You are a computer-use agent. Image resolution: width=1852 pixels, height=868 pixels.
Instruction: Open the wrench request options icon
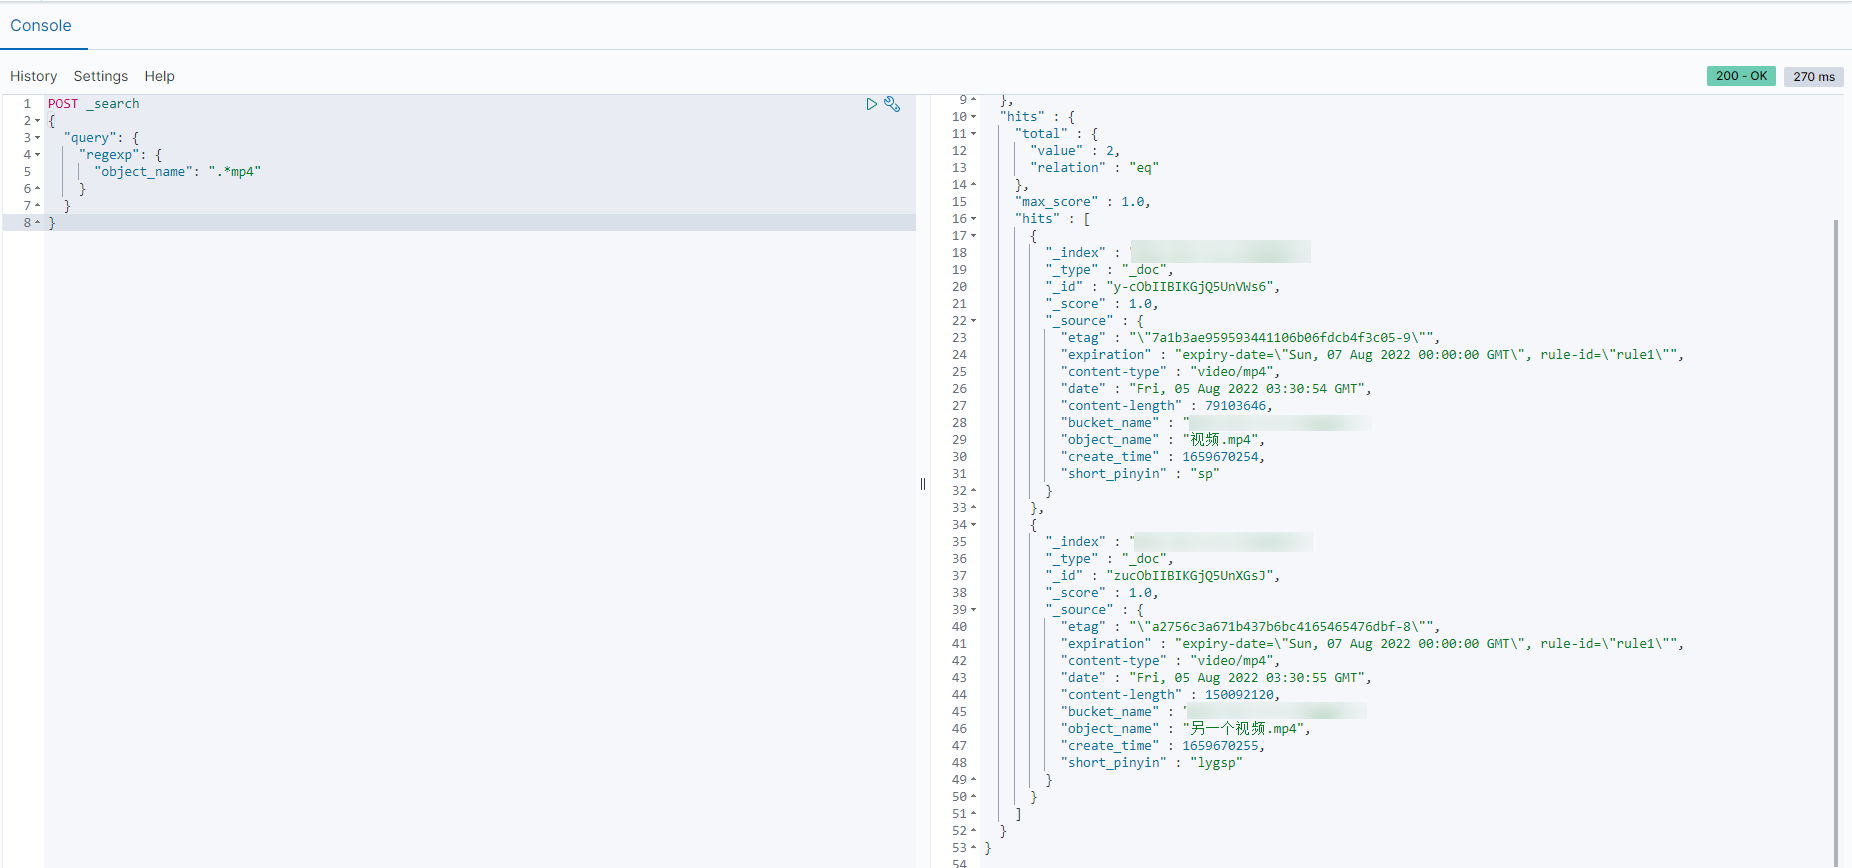coord(892,104)
